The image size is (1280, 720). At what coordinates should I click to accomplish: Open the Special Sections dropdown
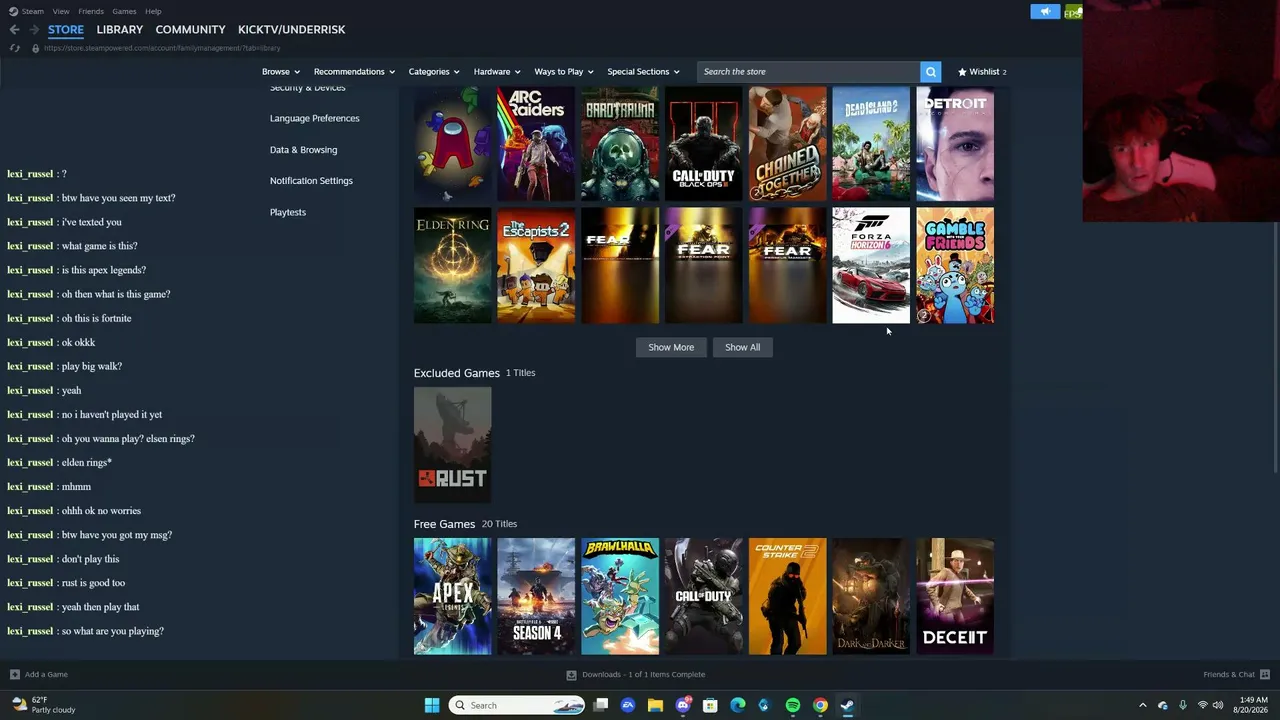click(x=643, y=72)
